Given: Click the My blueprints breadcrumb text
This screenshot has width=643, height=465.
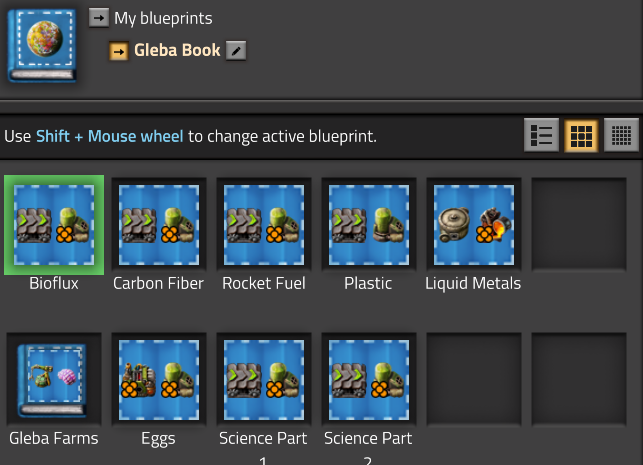Looking at the screenshot, I should (163, 18).
